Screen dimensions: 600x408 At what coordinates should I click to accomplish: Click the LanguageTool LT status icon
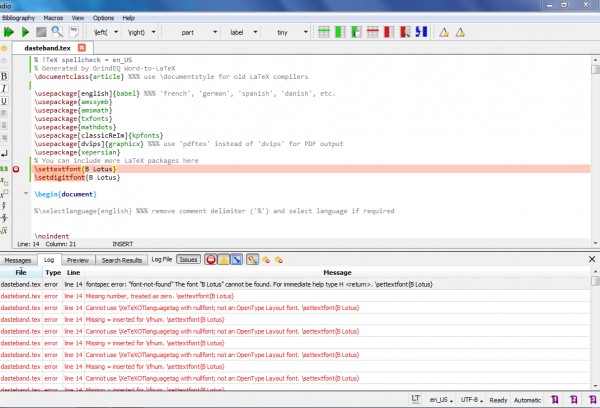click(414, 398)
